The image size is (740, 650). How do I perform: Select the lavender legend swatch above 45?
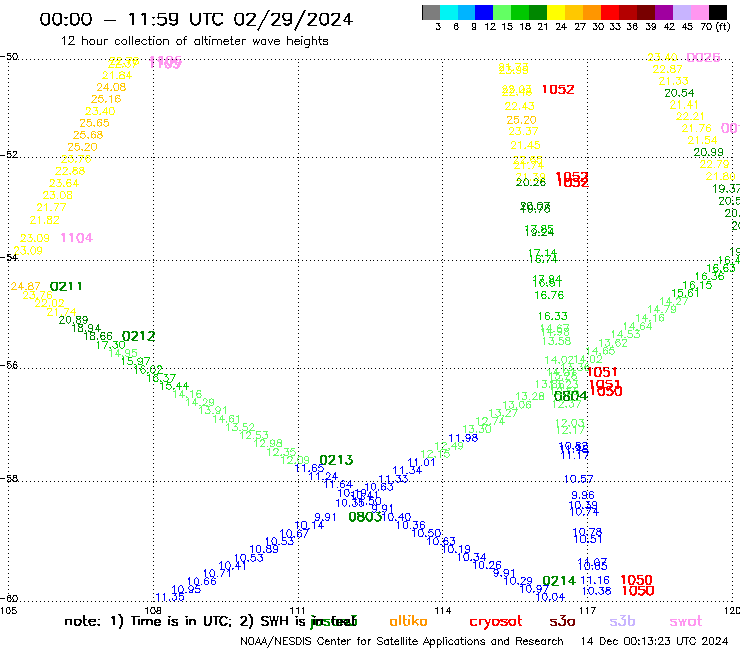click(x=681, y=12)
